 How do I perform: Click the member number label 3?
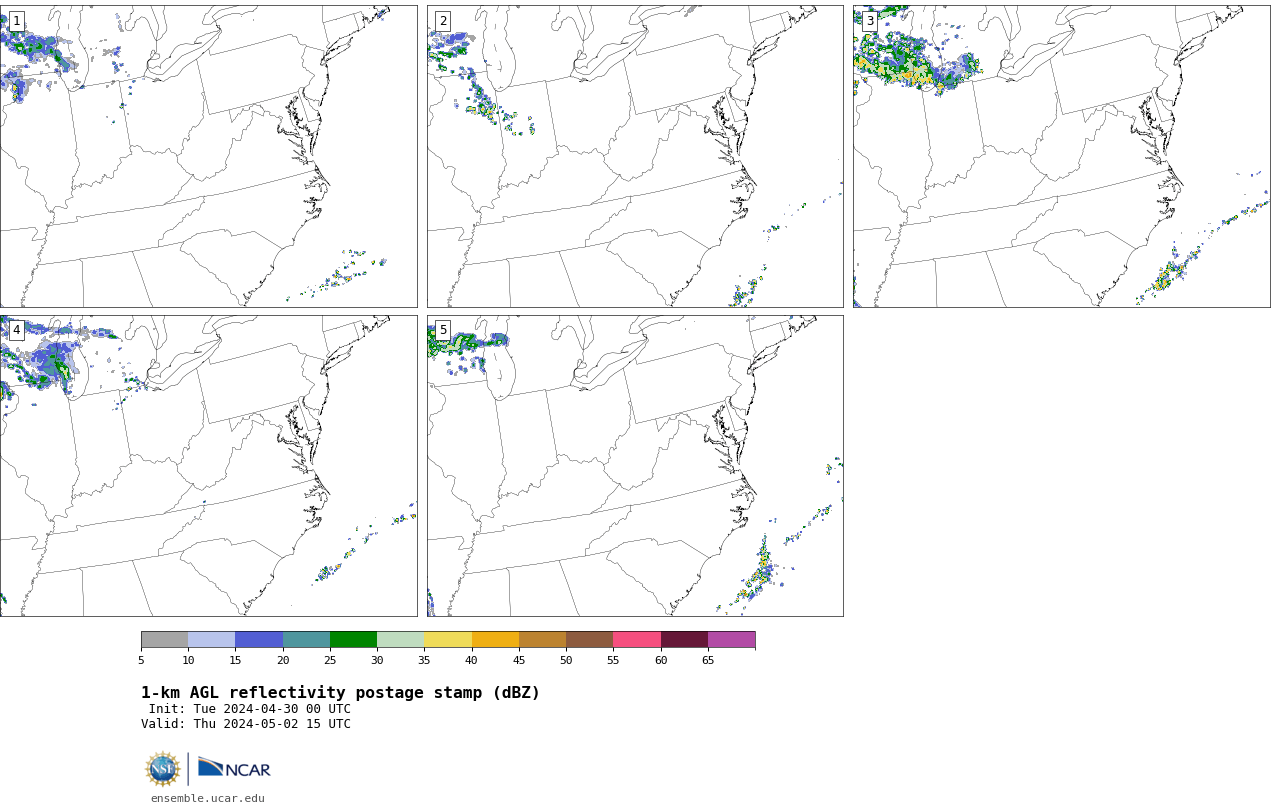(869, 21)
